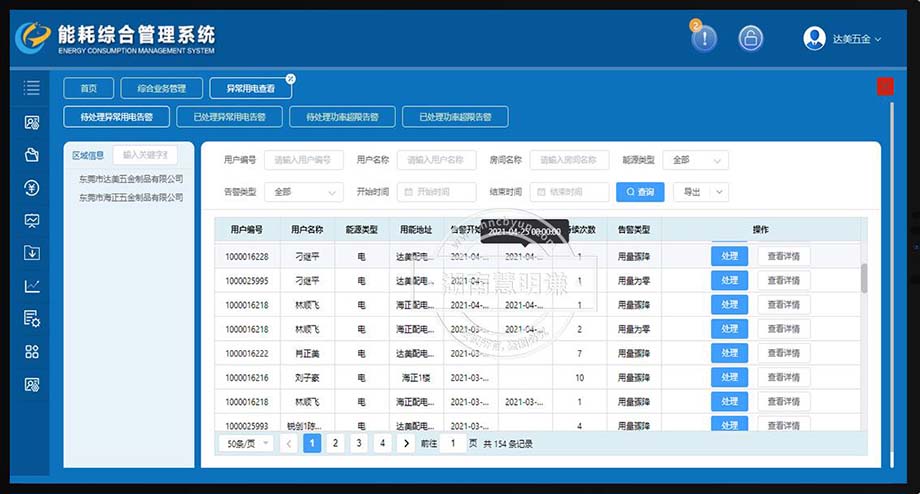Click the blue 查询 search button
Screen dimensions: 920x494
pos(640,192)
